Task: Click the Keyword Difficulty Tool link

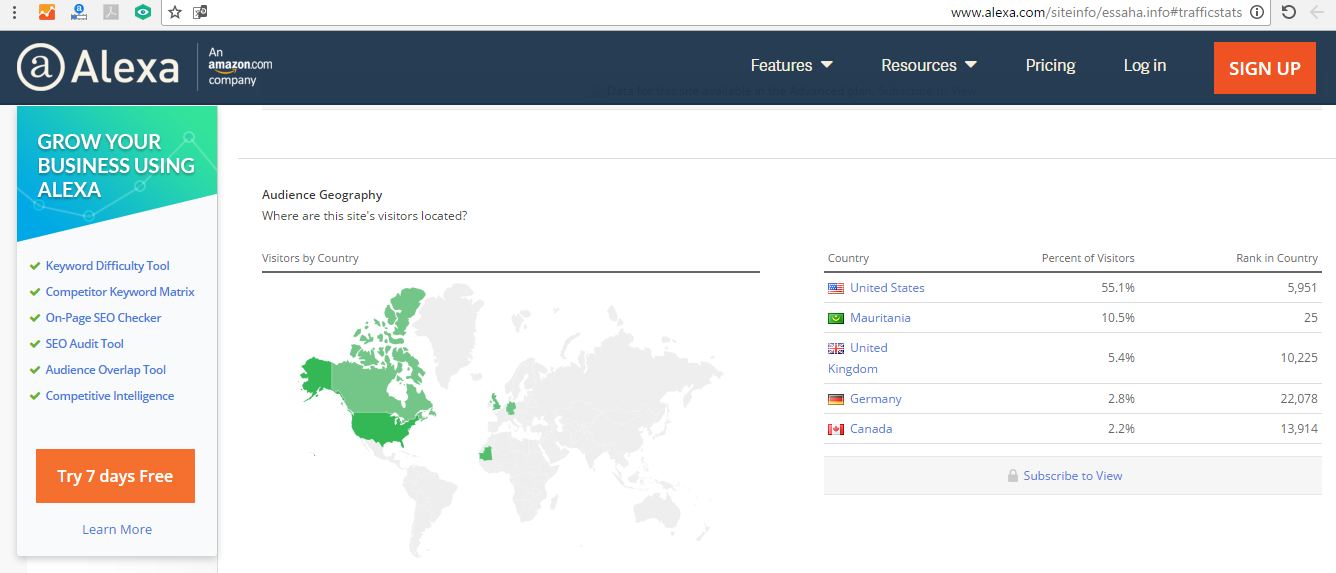Action: 107,266
